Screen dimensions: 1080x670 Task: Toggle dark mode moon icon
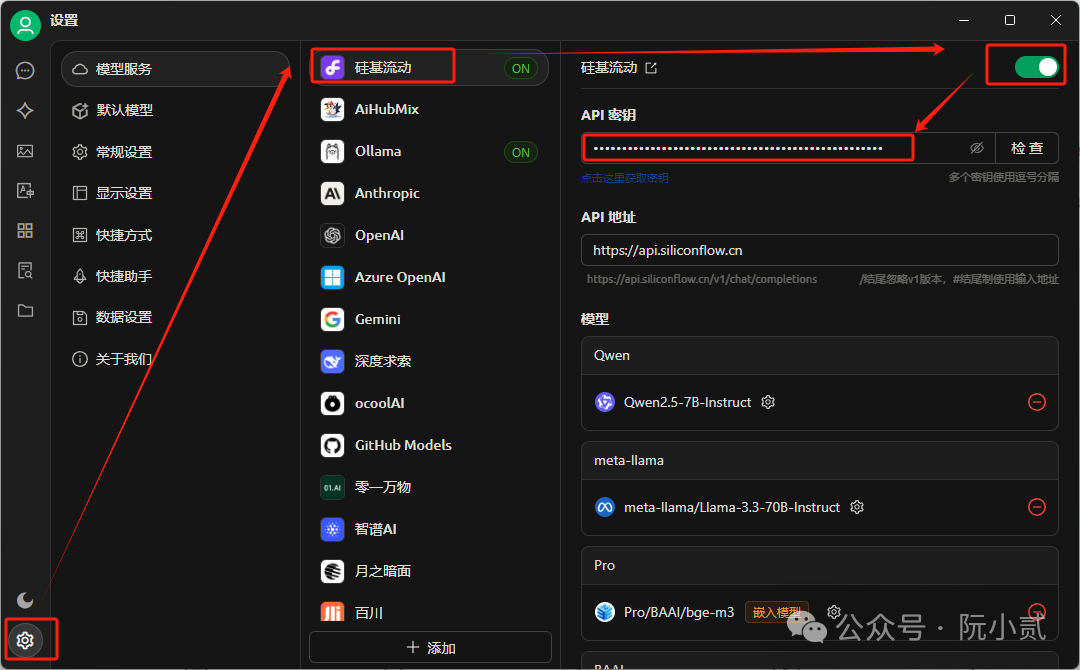click(25, 600)
